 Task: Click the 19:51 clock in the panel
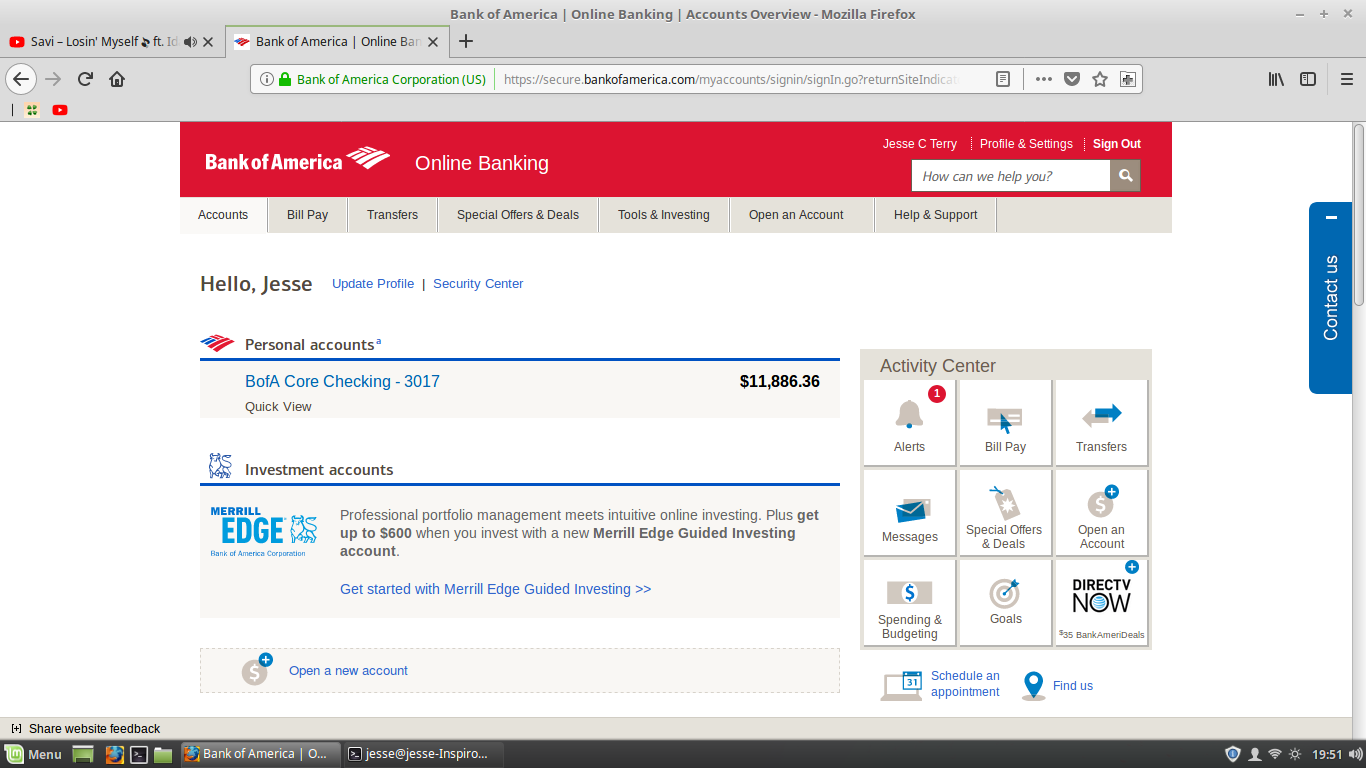point(1326,754)
